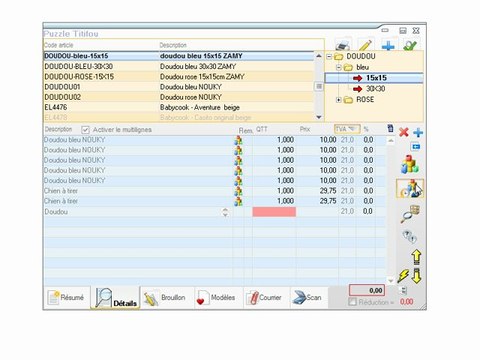Expand the ROSE folder
The height and width of the screenshot is (360, 480).
pyautogui.click(x=339, y=100)
